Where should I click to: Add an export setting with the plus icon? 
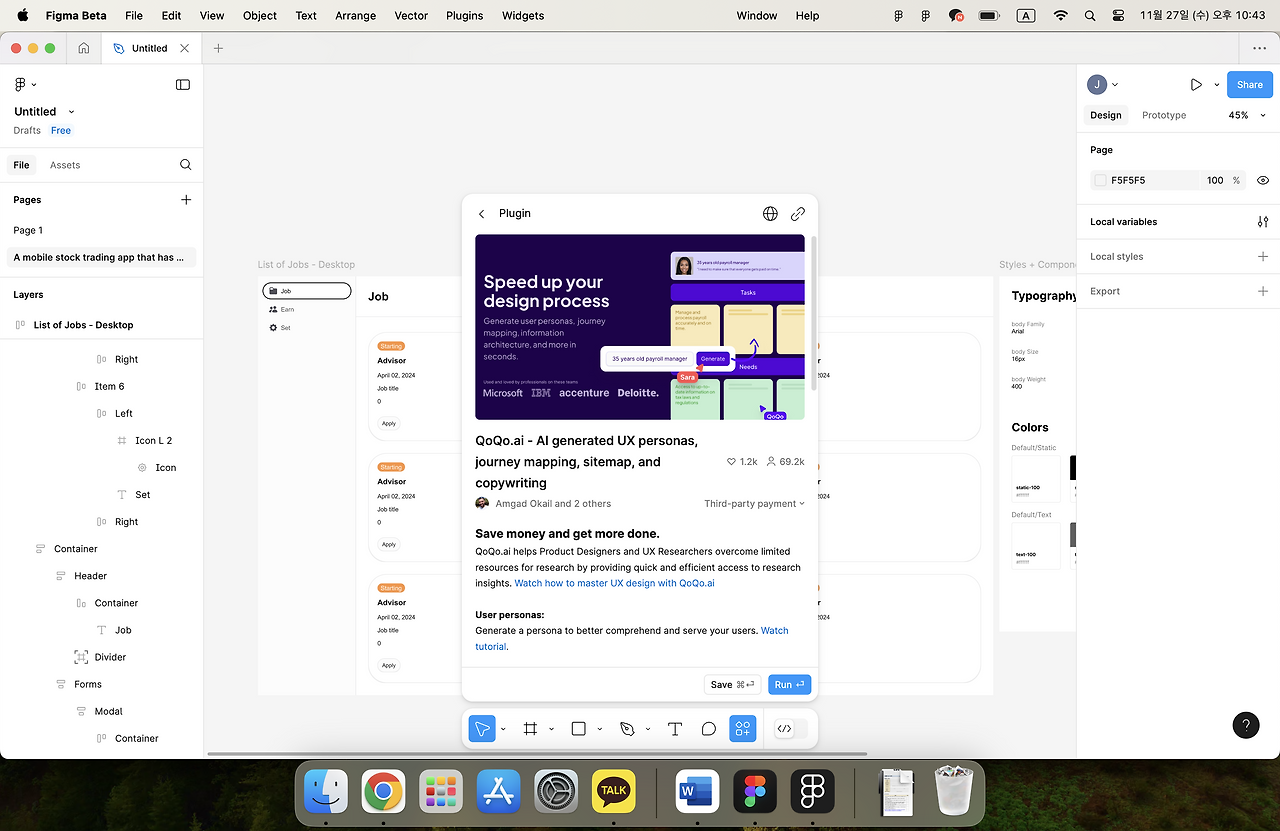coord(1263,292)
